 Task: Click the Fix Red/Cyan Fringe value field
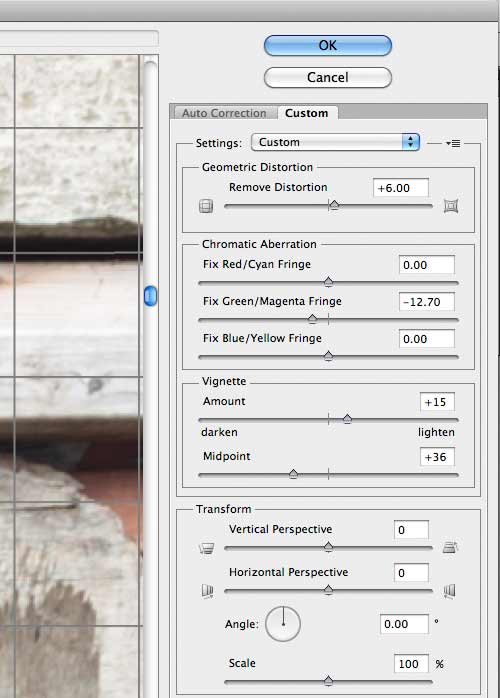tap(427, 265)
